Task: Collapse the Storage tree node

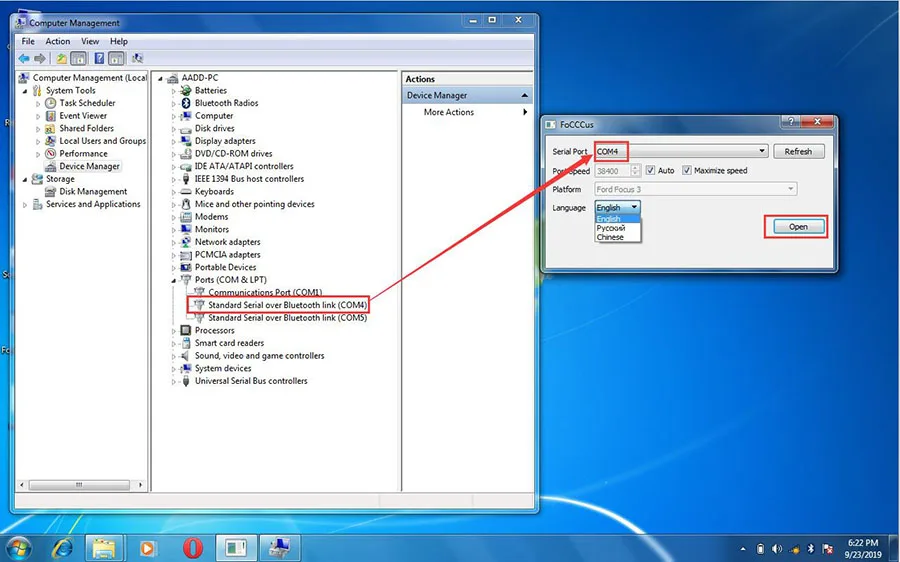Action: 25,179
